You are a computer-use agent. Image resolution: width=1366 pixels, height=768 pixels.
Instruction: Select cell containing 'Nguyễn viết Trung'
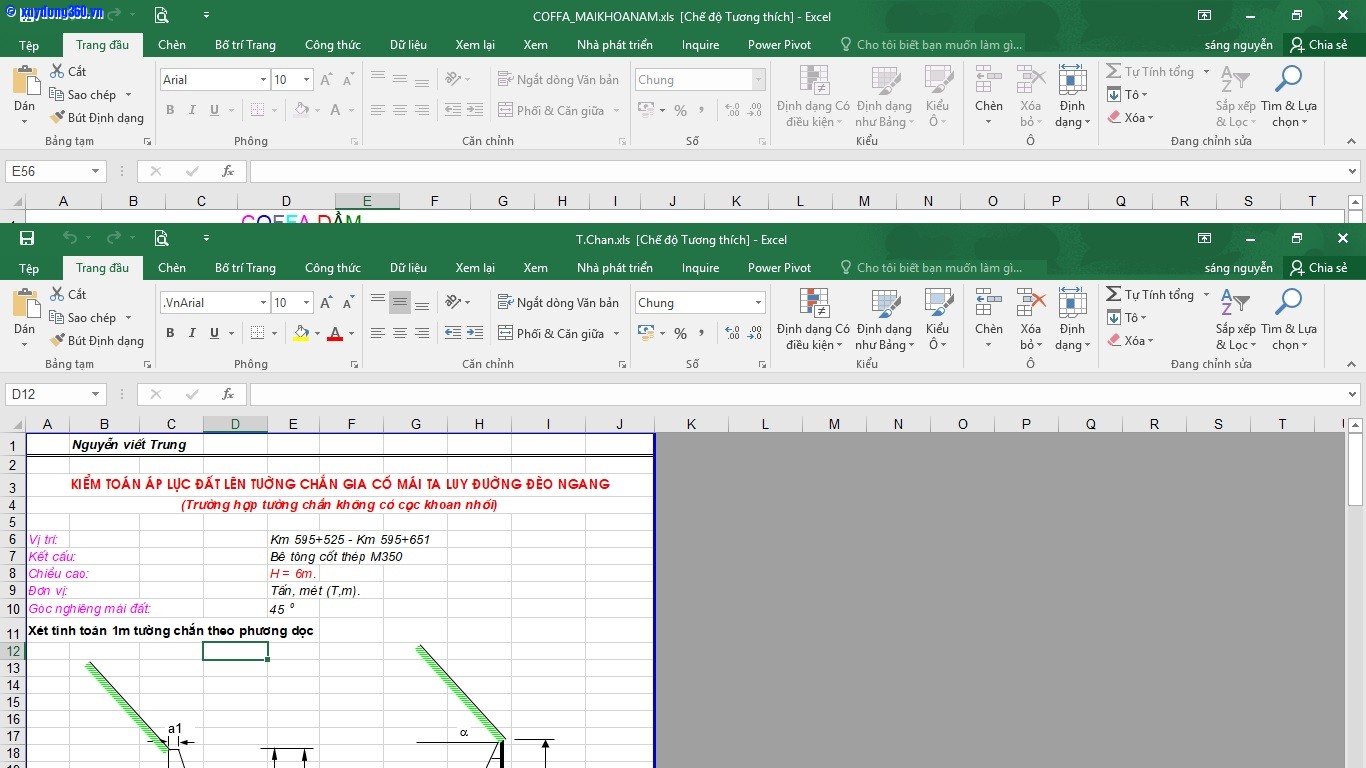pyautogui.click(x=128, y=445)
